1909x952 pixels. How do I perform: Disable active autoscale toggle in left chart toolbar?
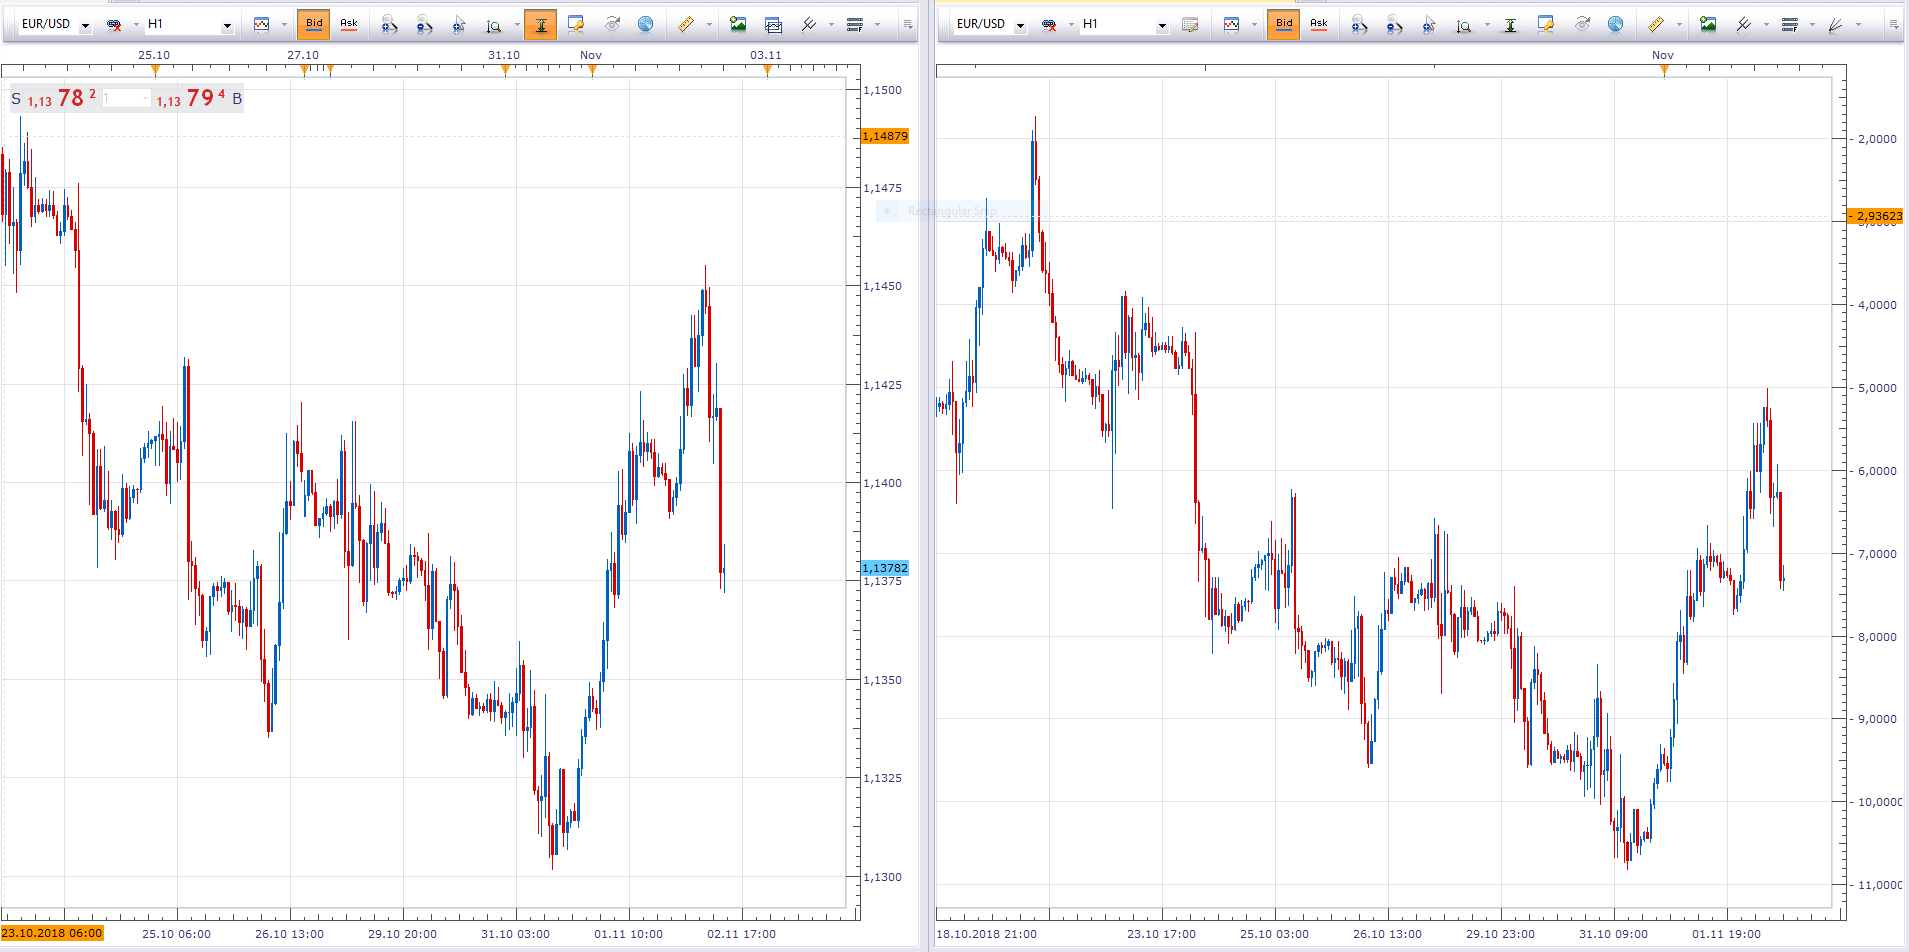coord(541,24)
